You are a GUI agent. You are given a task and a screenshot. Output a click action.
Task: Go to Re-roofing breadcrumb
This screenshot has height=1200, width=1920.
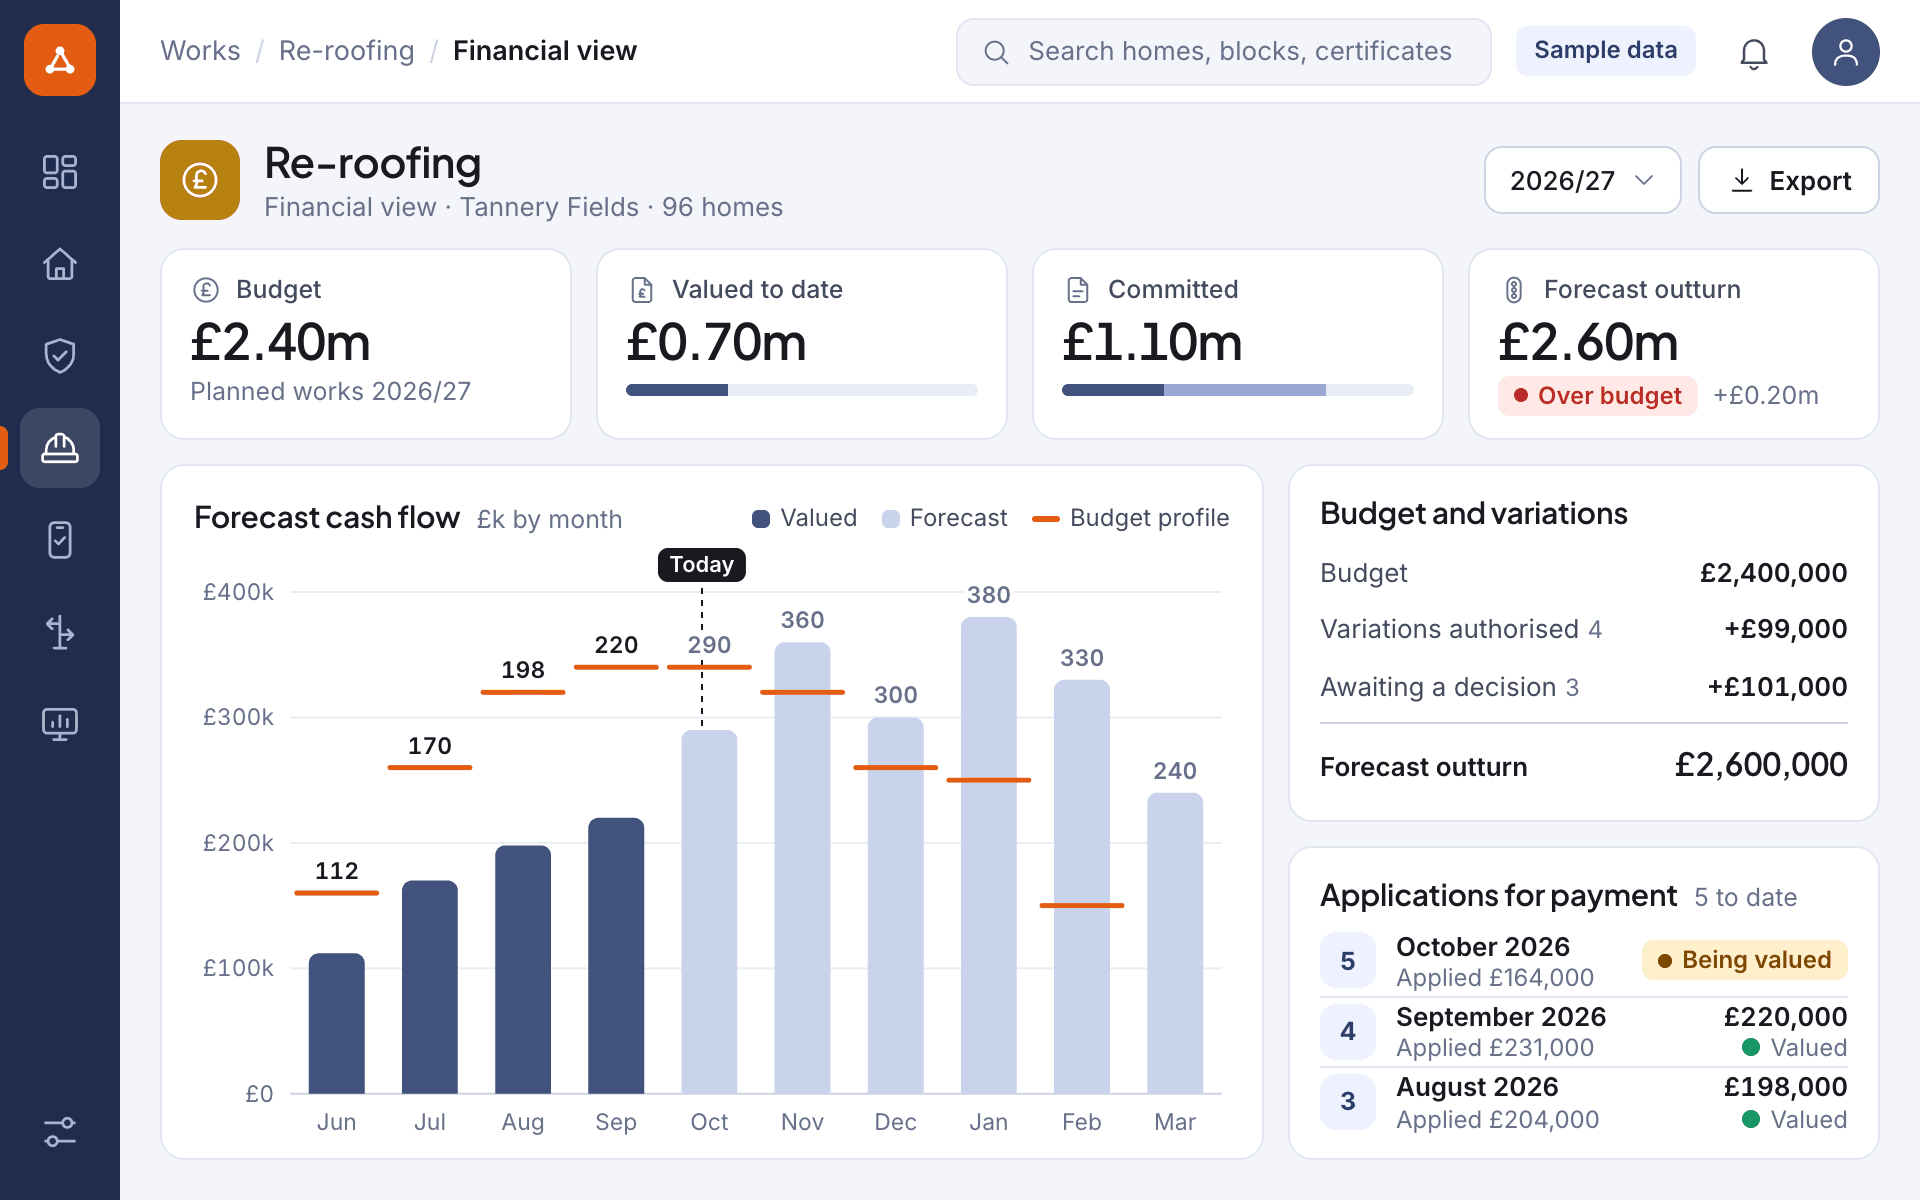tap(346, 51)
